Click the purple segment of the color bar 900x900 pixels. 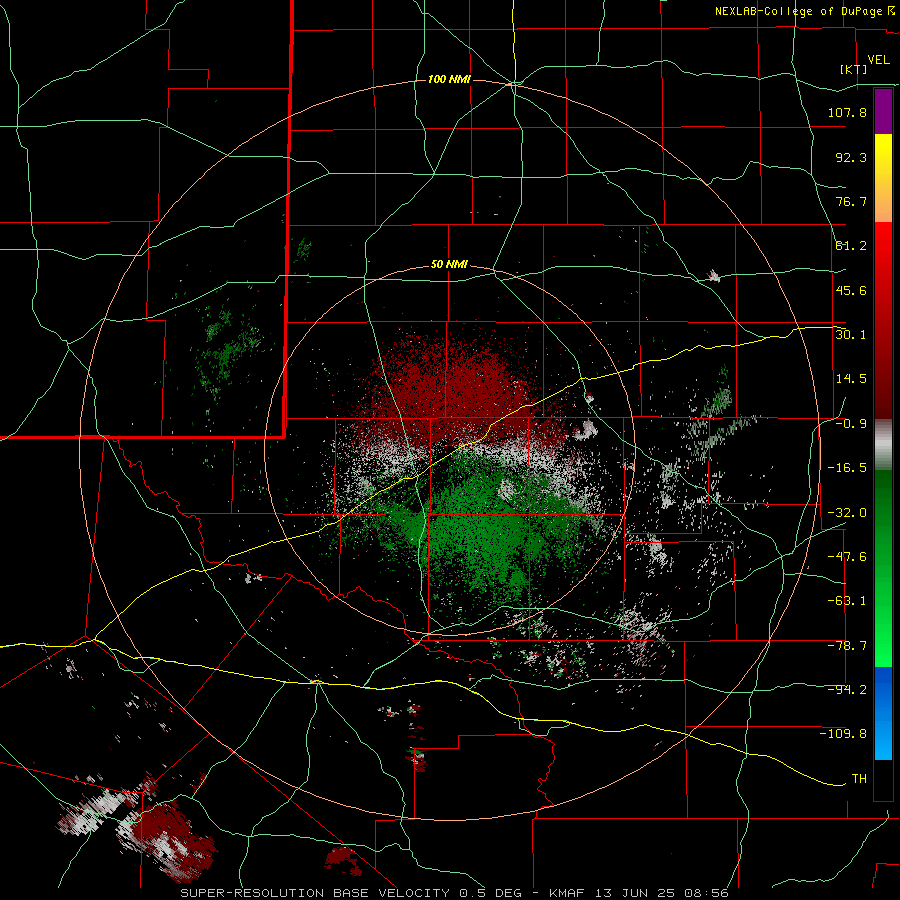point(883,111)
